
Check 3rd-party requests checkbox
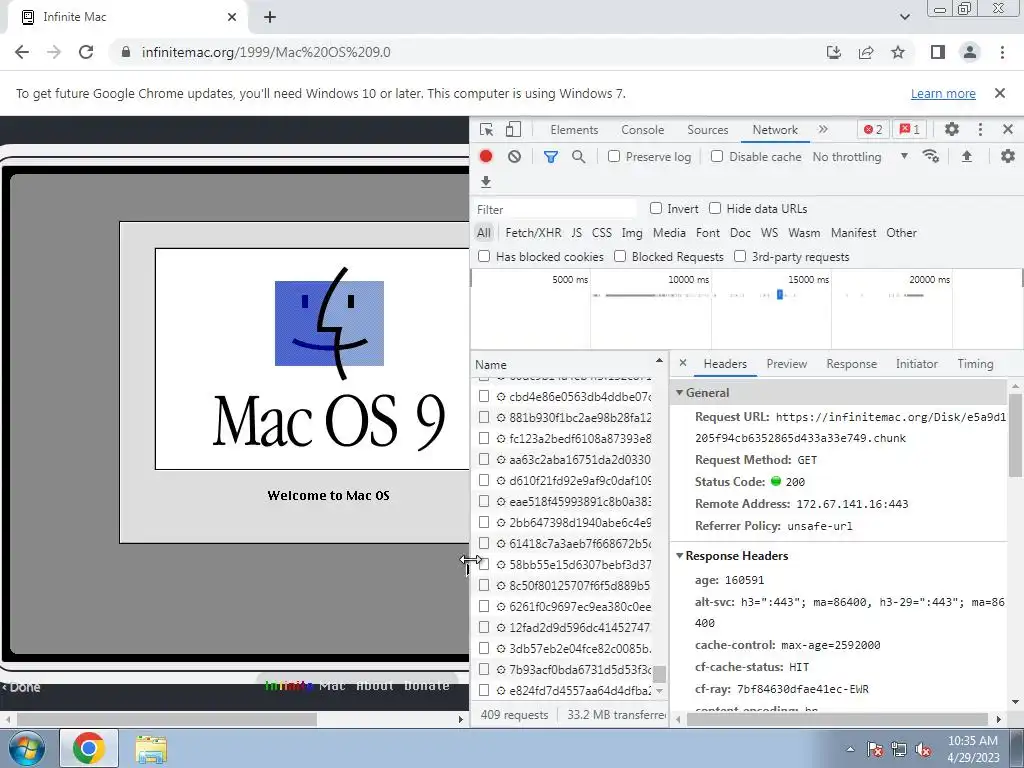[740, 256]
